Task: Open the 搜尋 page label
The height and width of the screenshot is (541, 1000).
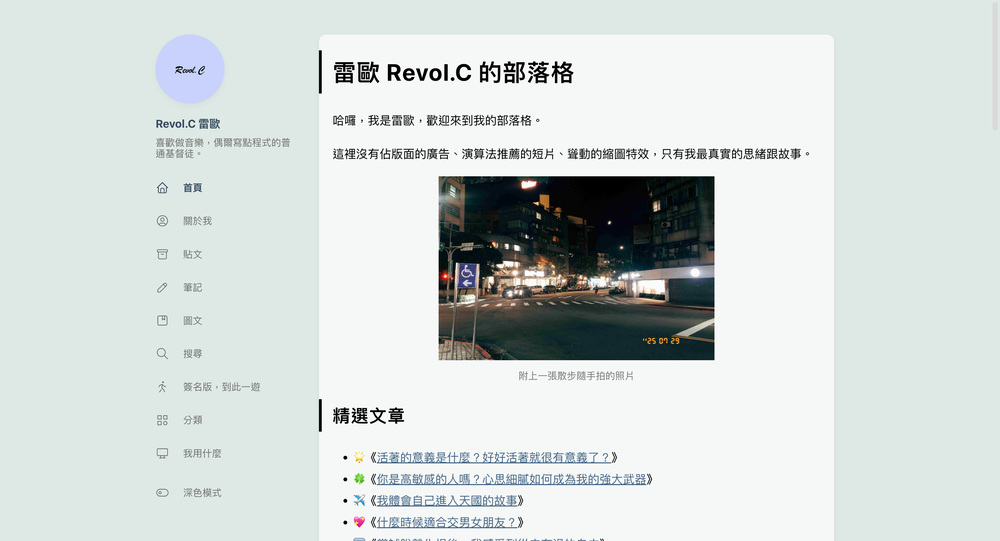Action: click(192, 354)
